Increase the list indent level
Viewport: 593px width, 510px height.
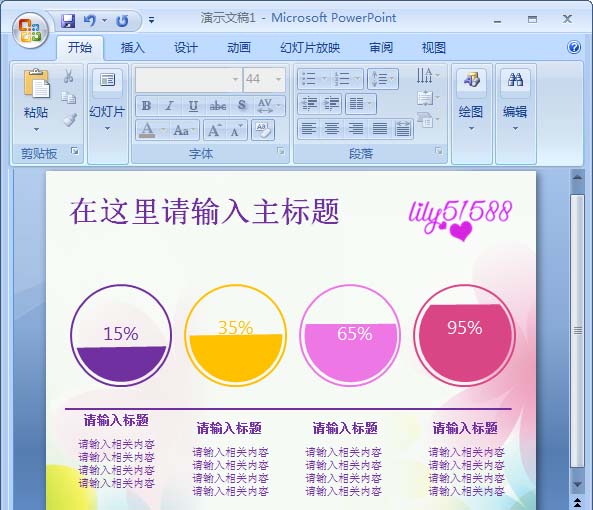click(x=332, y=104)
